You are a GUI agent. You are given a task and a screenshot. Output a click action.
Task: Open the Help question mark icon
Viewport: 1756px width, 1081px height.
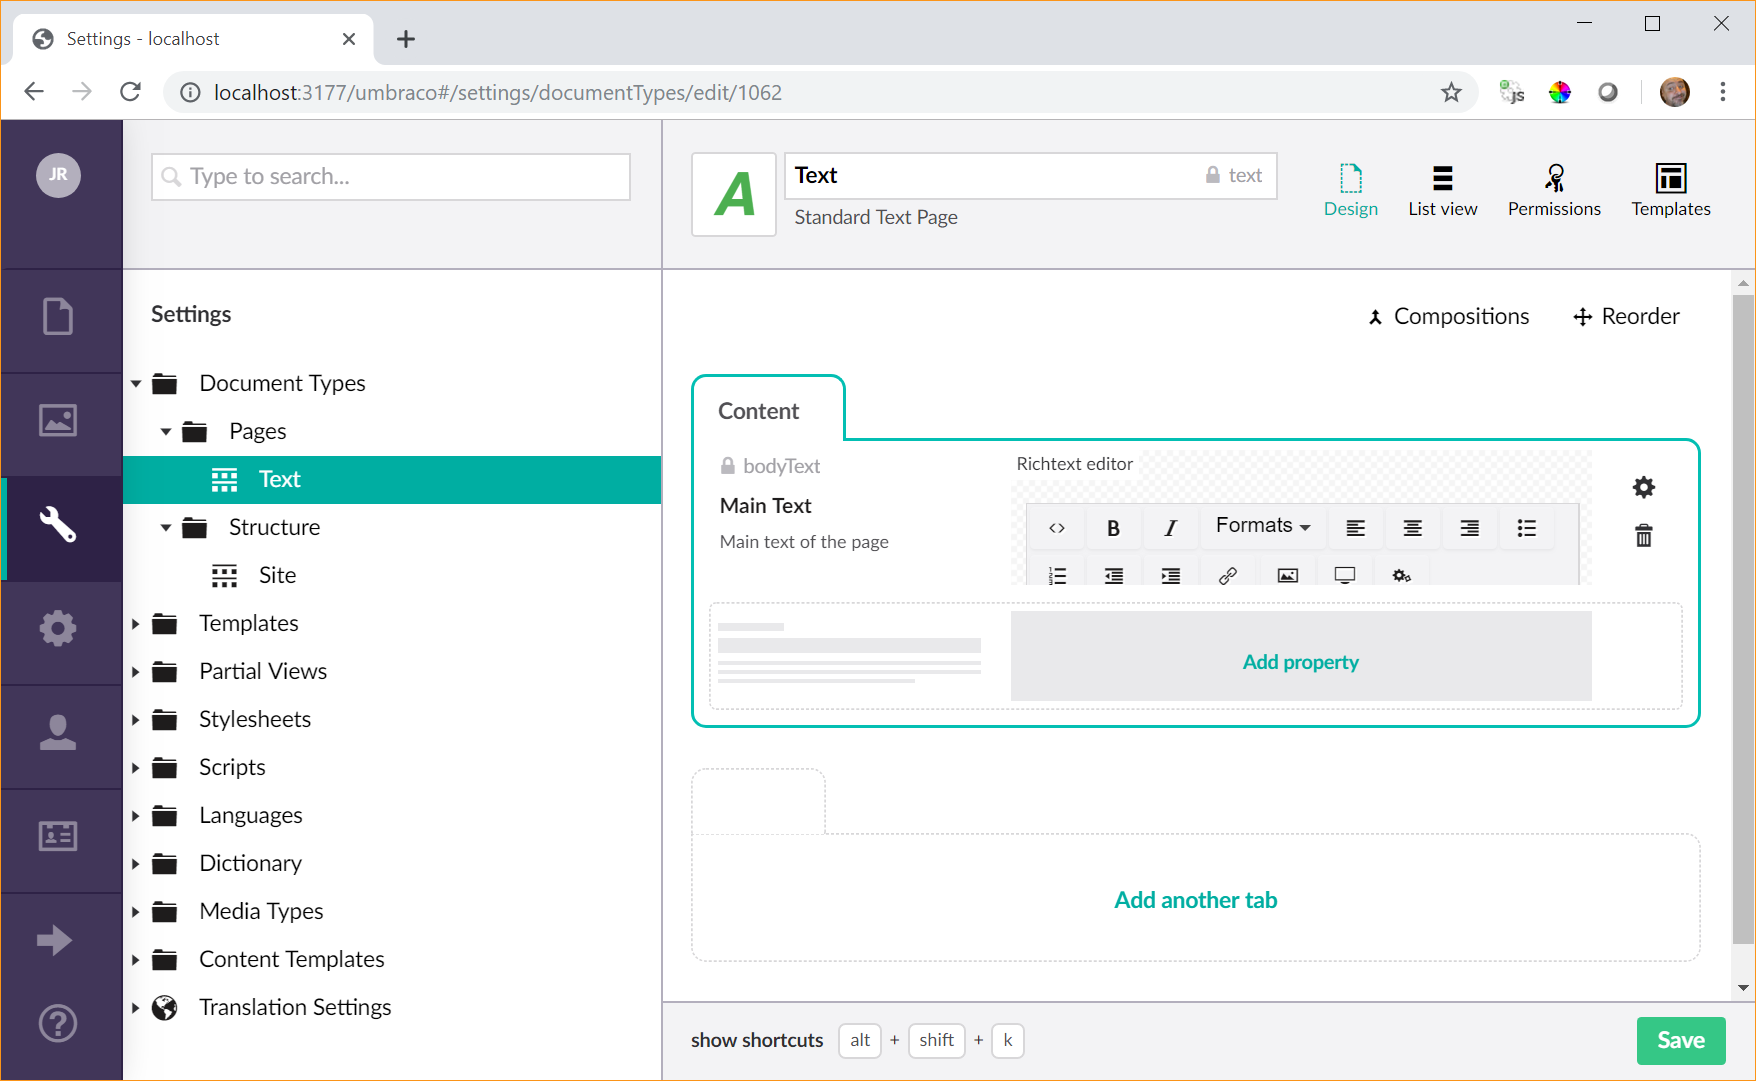[x=58, y=1024]
